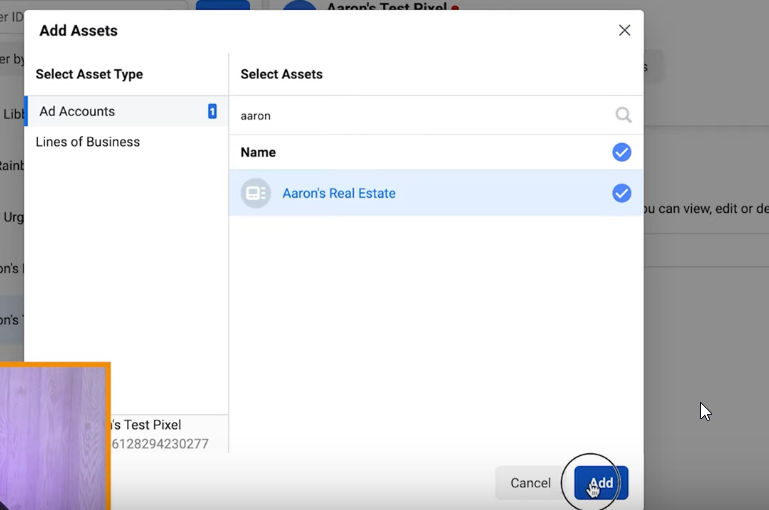Click the 'Add Assets' dialog title
The width and height of the screenshot is (769, 510).
click(78, 30)
